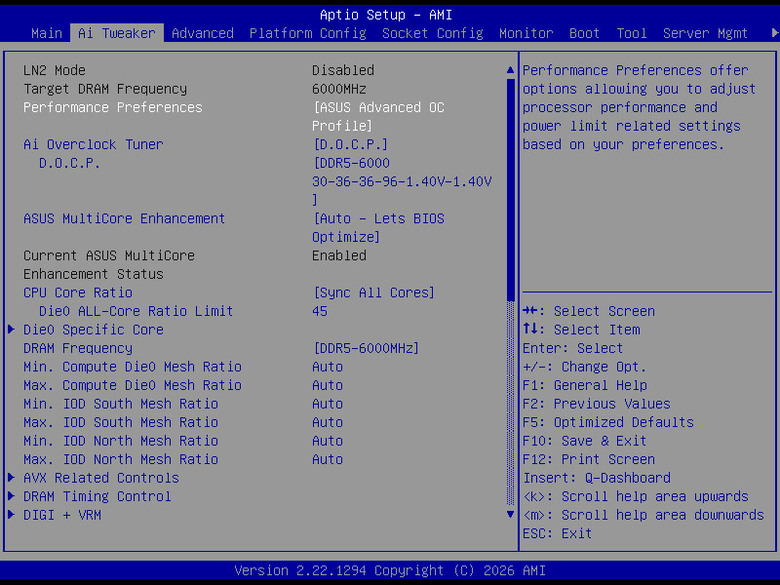Select Min. IOD North Mesh Ratio Auto value
780x585 pixels.
coord(327,441)
